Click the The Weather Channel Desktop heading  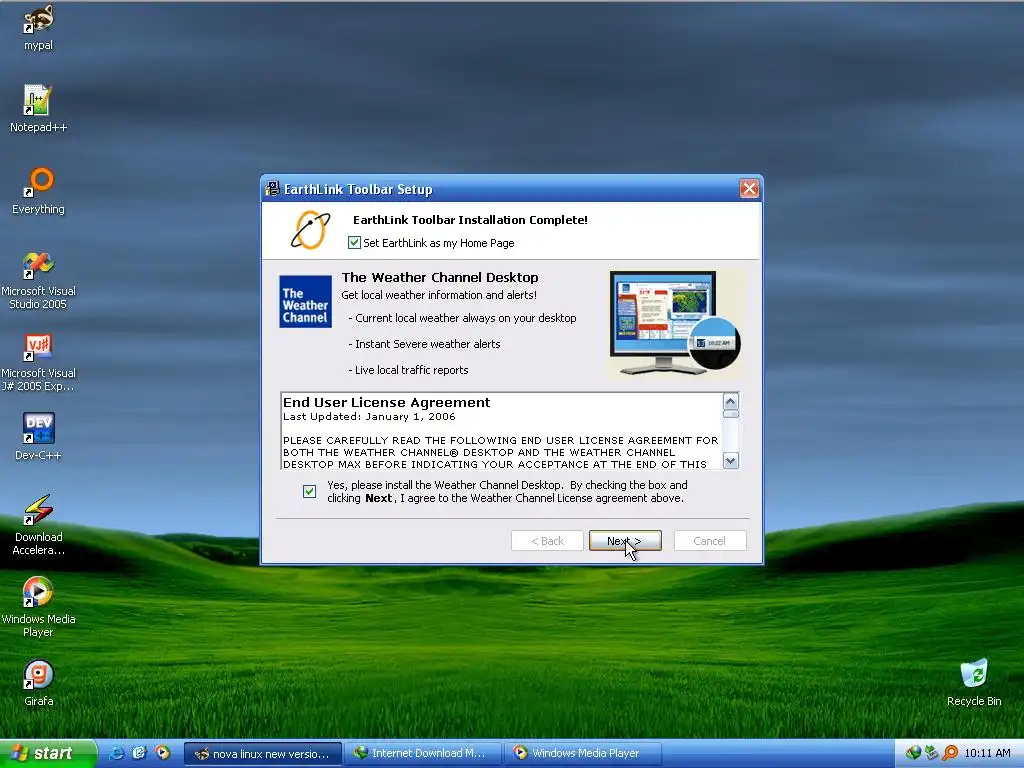(x=440, y=278)
